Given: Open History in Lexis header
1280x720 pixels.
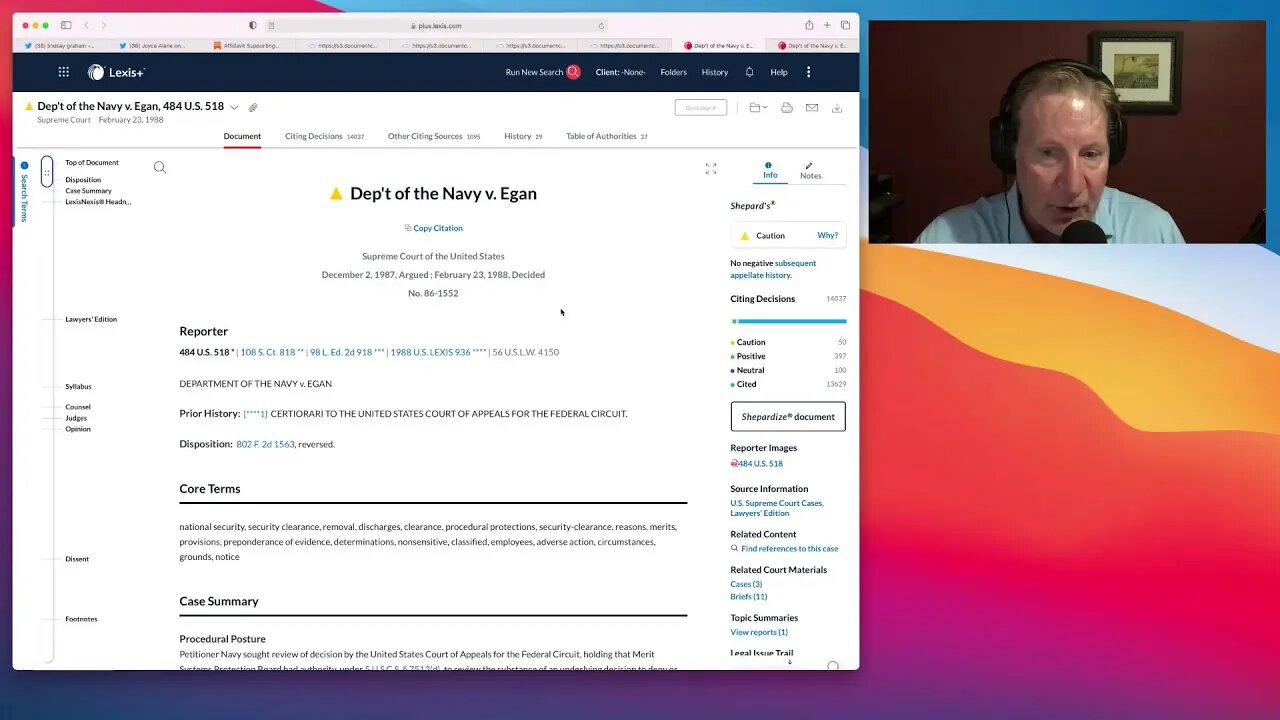Looking at the screenshot, I should (715, 72).
